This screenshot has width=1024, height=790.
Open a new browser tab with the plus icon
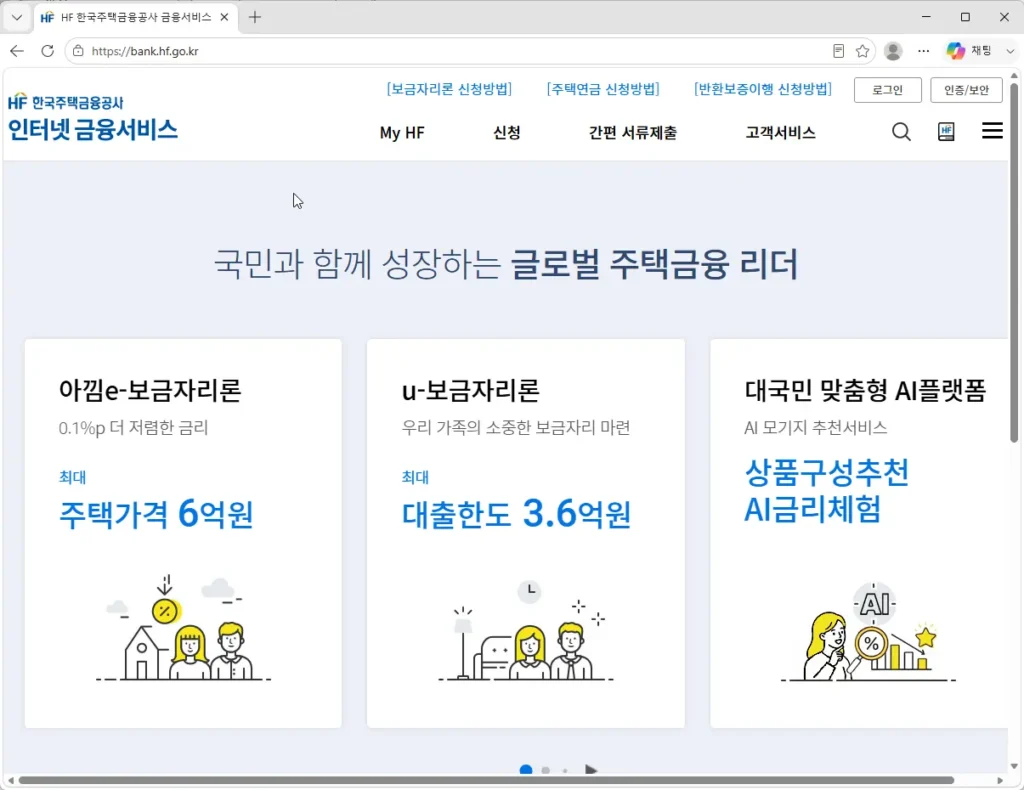pos(255,18)
